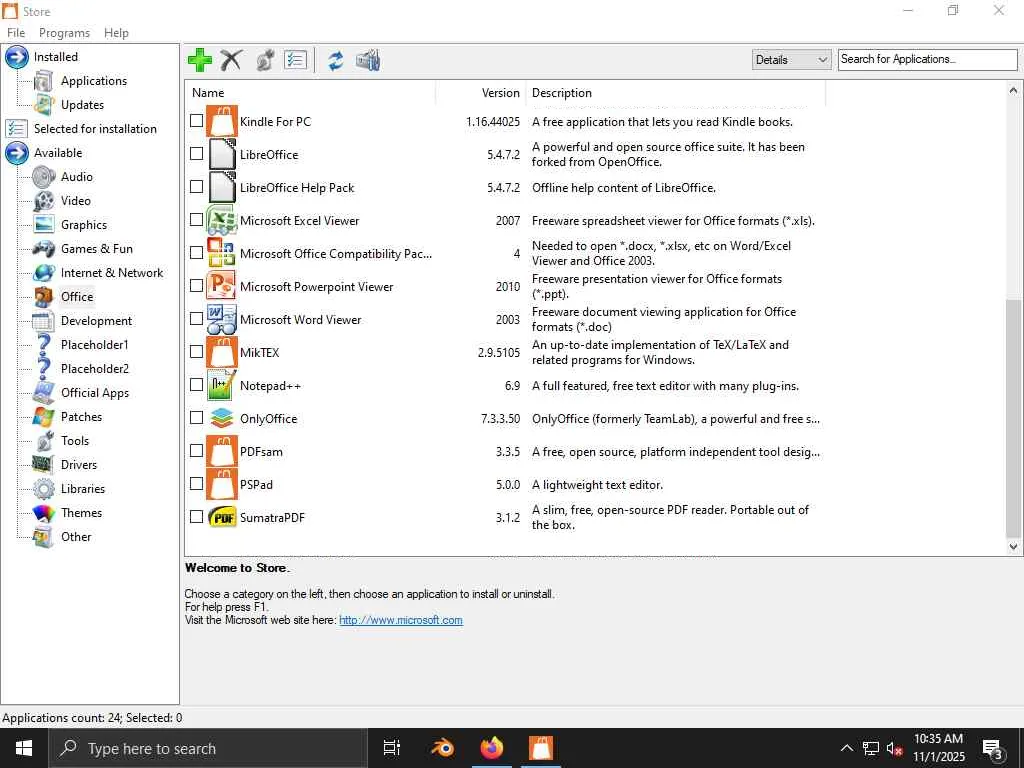
Task: Open Internet & Network globe icon
Action: [x=44, y=273]
